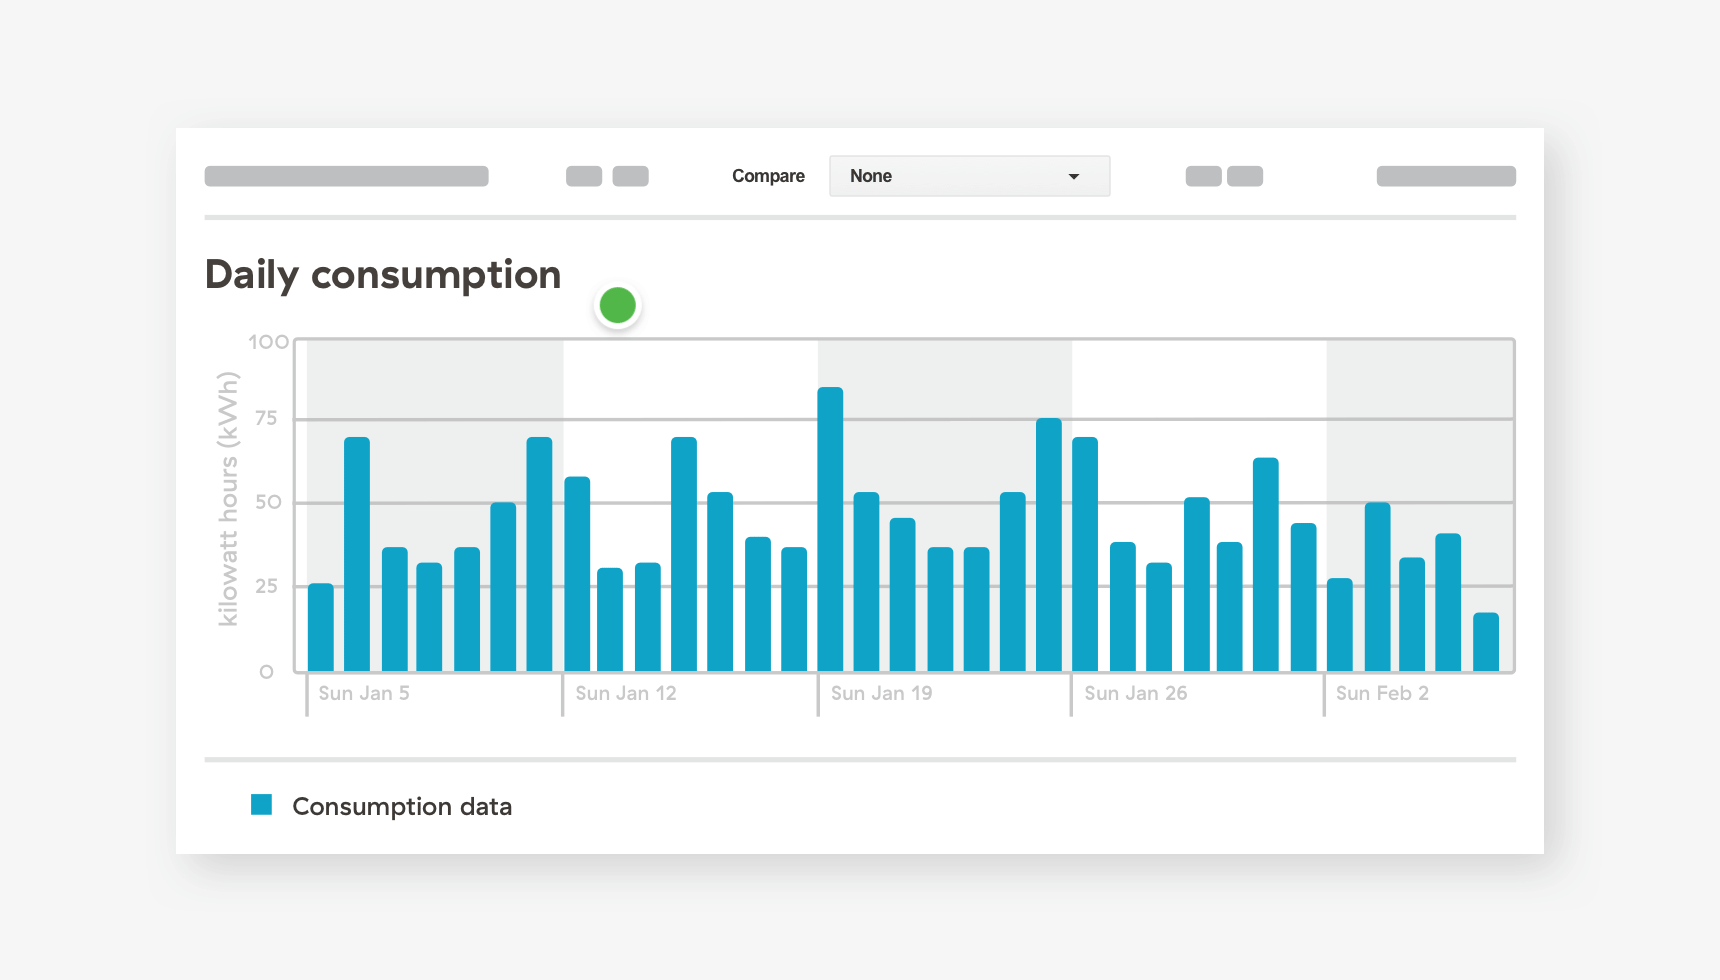Click the Sun Jan 12 axis label

626,693
